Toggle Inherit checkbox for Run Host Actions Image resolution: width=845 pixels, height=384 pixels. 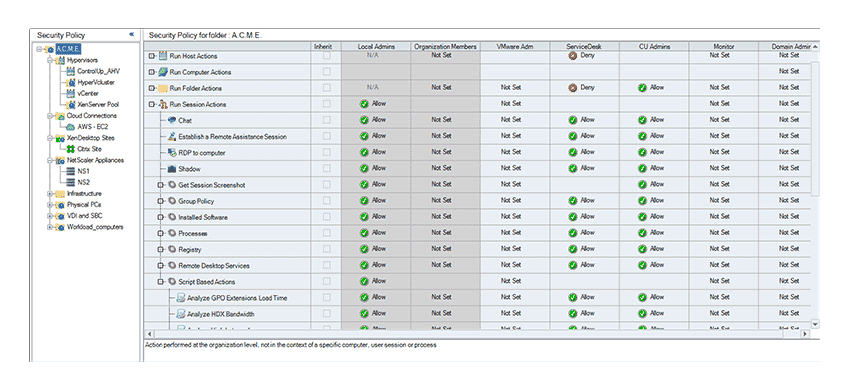(x=327, y=55)
